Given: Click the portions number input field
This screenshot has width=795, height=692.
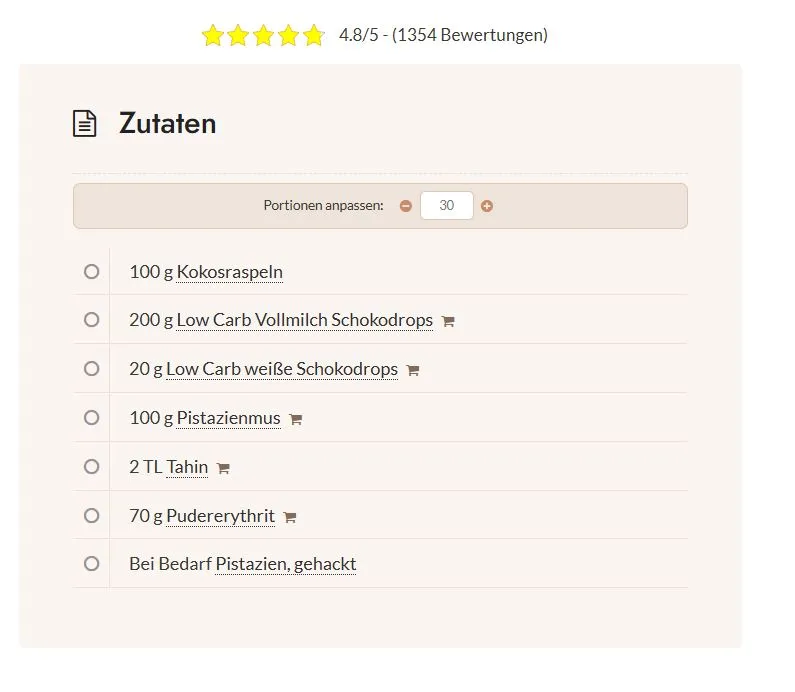Looking at the screenshot, I should [446, 206].
